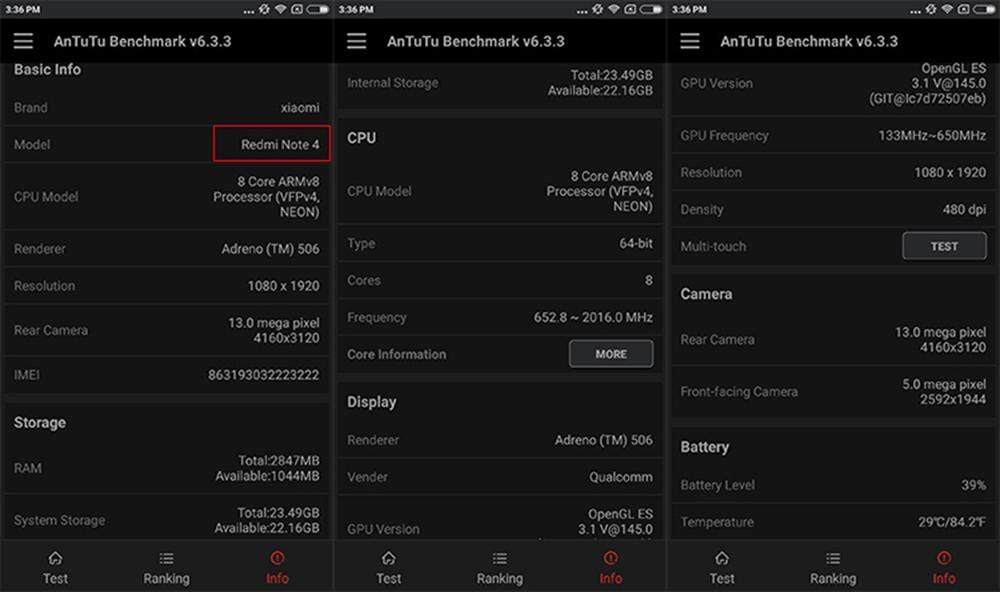1000x592 pixels.
Task: Switch to Info tab in the middle screen
Action: [610, 567]
